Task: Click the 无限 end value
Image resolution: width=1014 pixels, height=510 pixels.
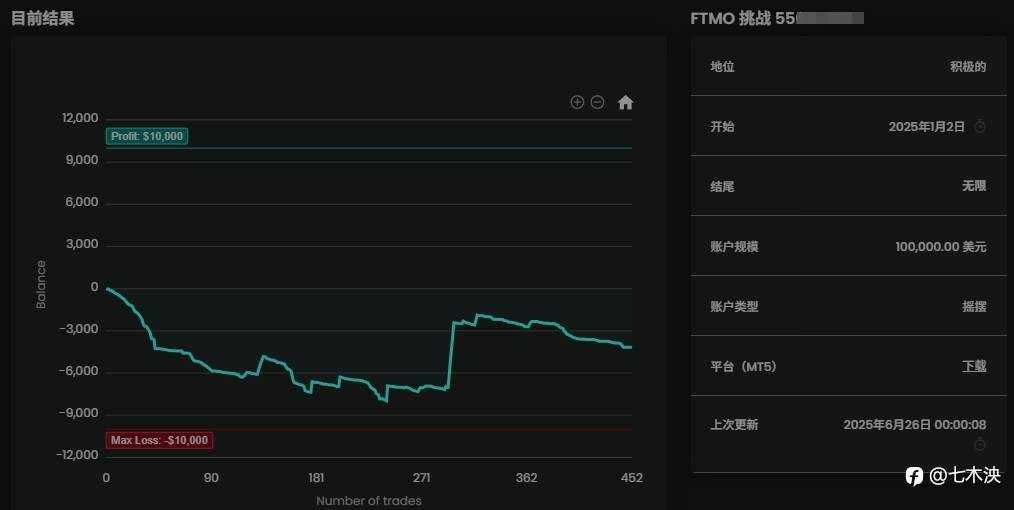Action: point(974,186)
